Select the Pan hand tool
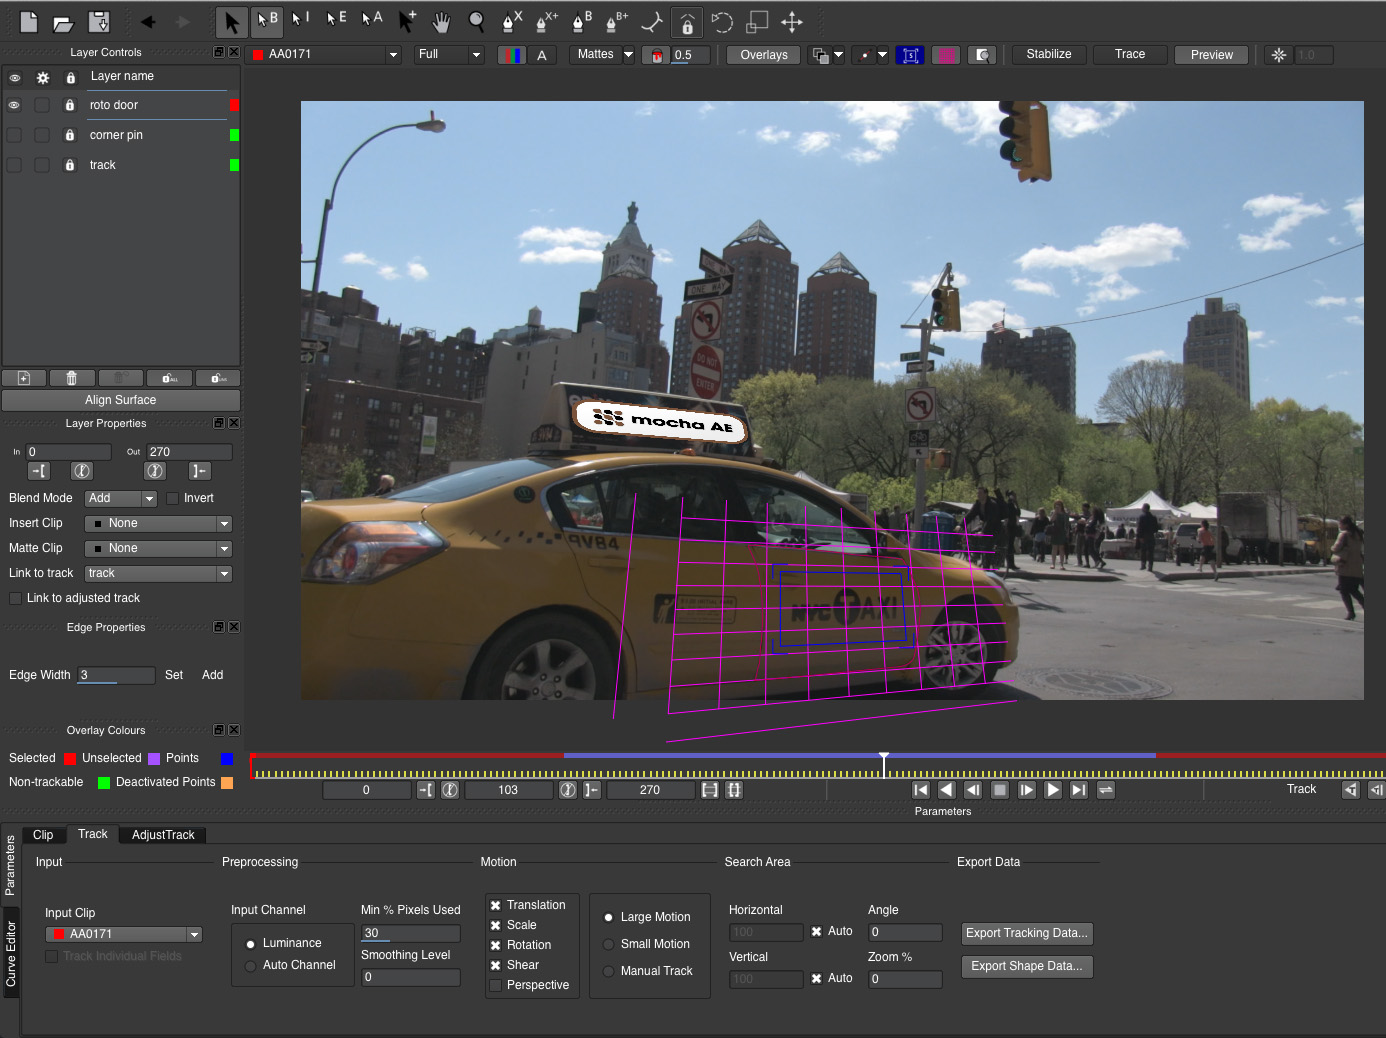The image size is (1386, 1038). pyautogui.click(x=441, y=22)
